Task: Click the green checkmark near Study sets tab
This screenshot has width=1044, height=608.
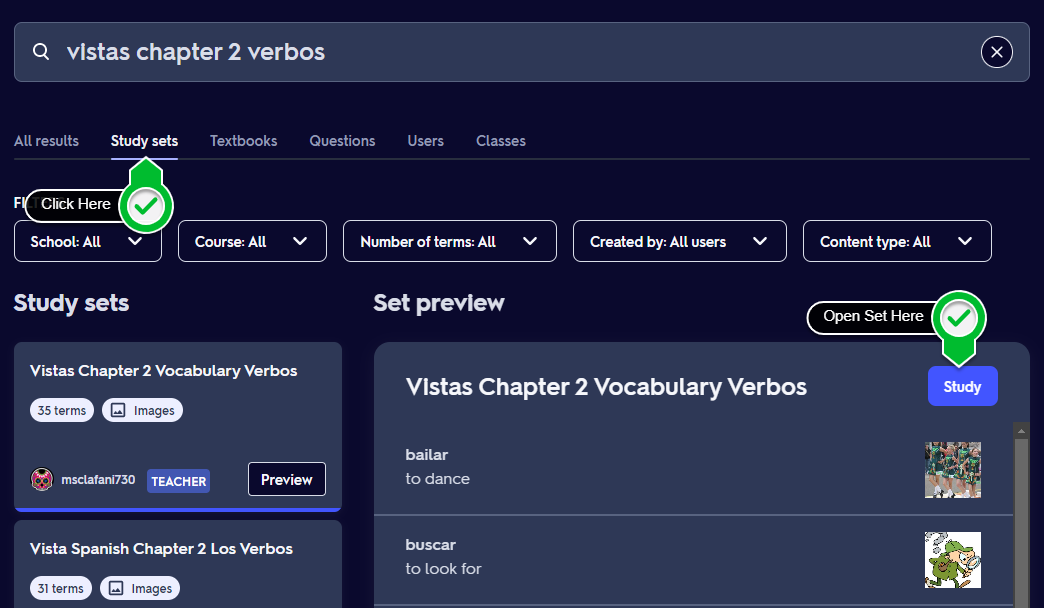Action: [146, 207]
